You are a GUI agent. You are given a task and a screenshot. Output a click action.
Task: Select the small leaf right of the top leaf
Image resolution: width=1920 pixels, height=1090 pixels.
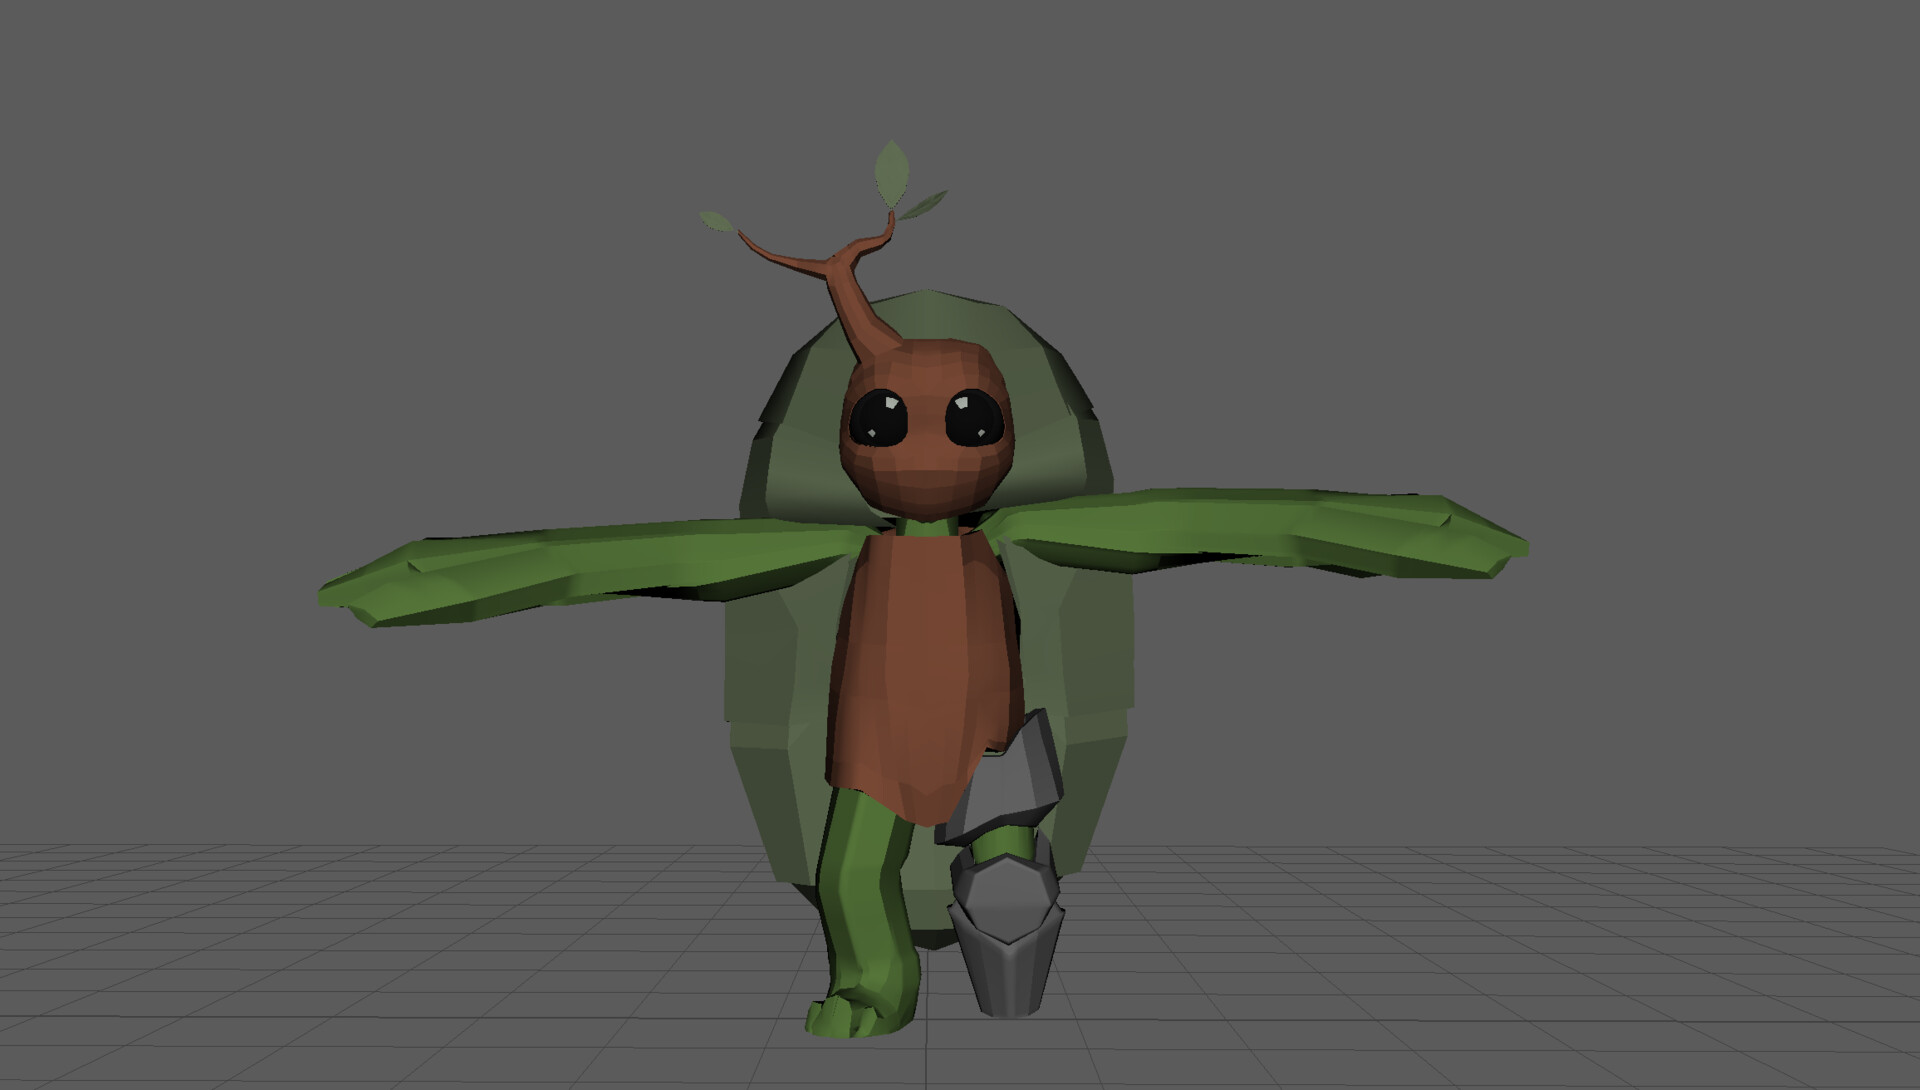click(922, 206)
